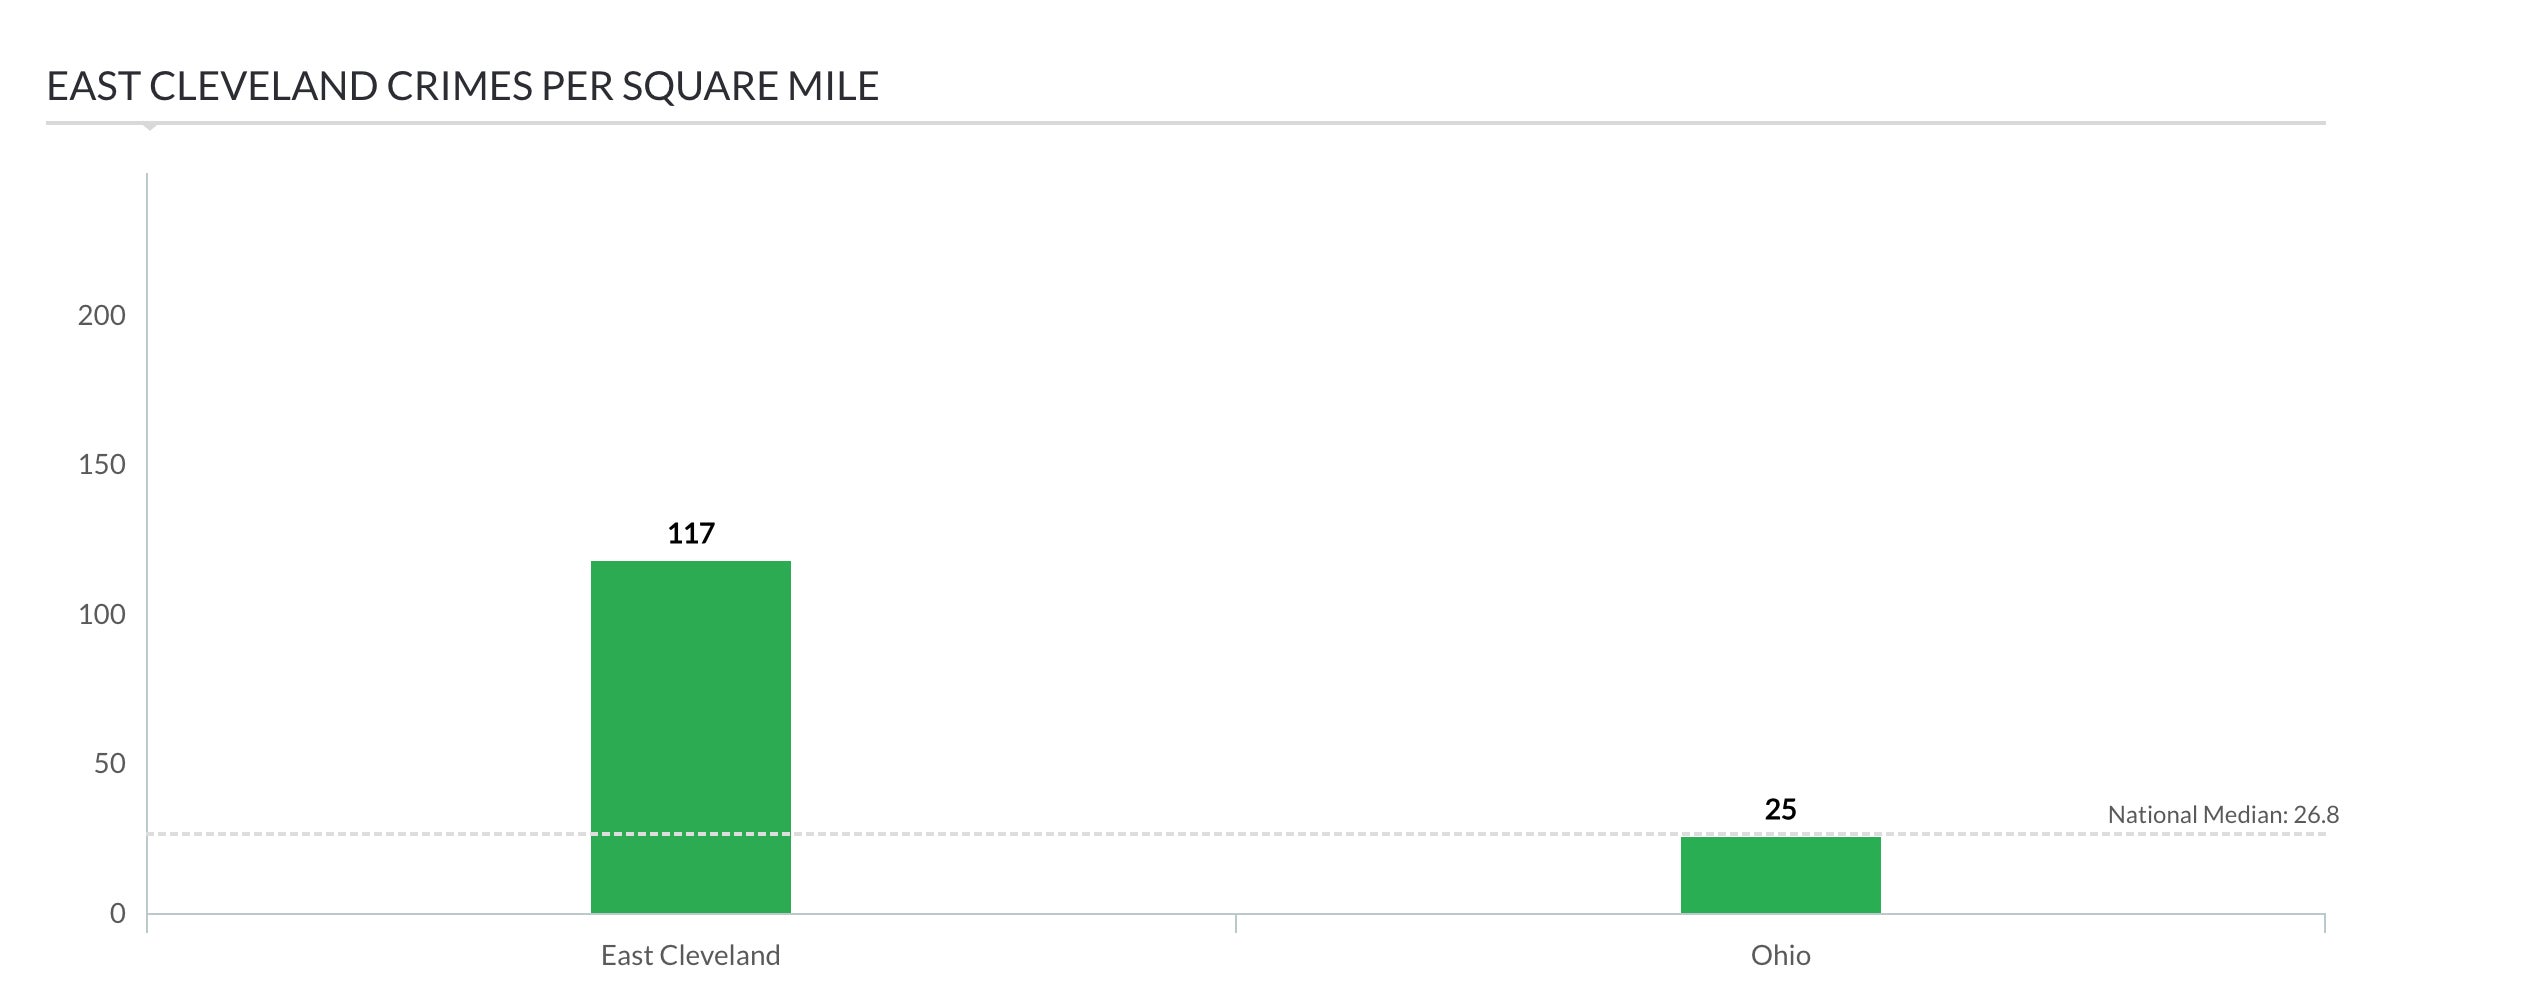Click the x-axis tick mark between both categories
Image resolution: width=2522 pixels, height=1008 pixels.
pos(1236,923)
